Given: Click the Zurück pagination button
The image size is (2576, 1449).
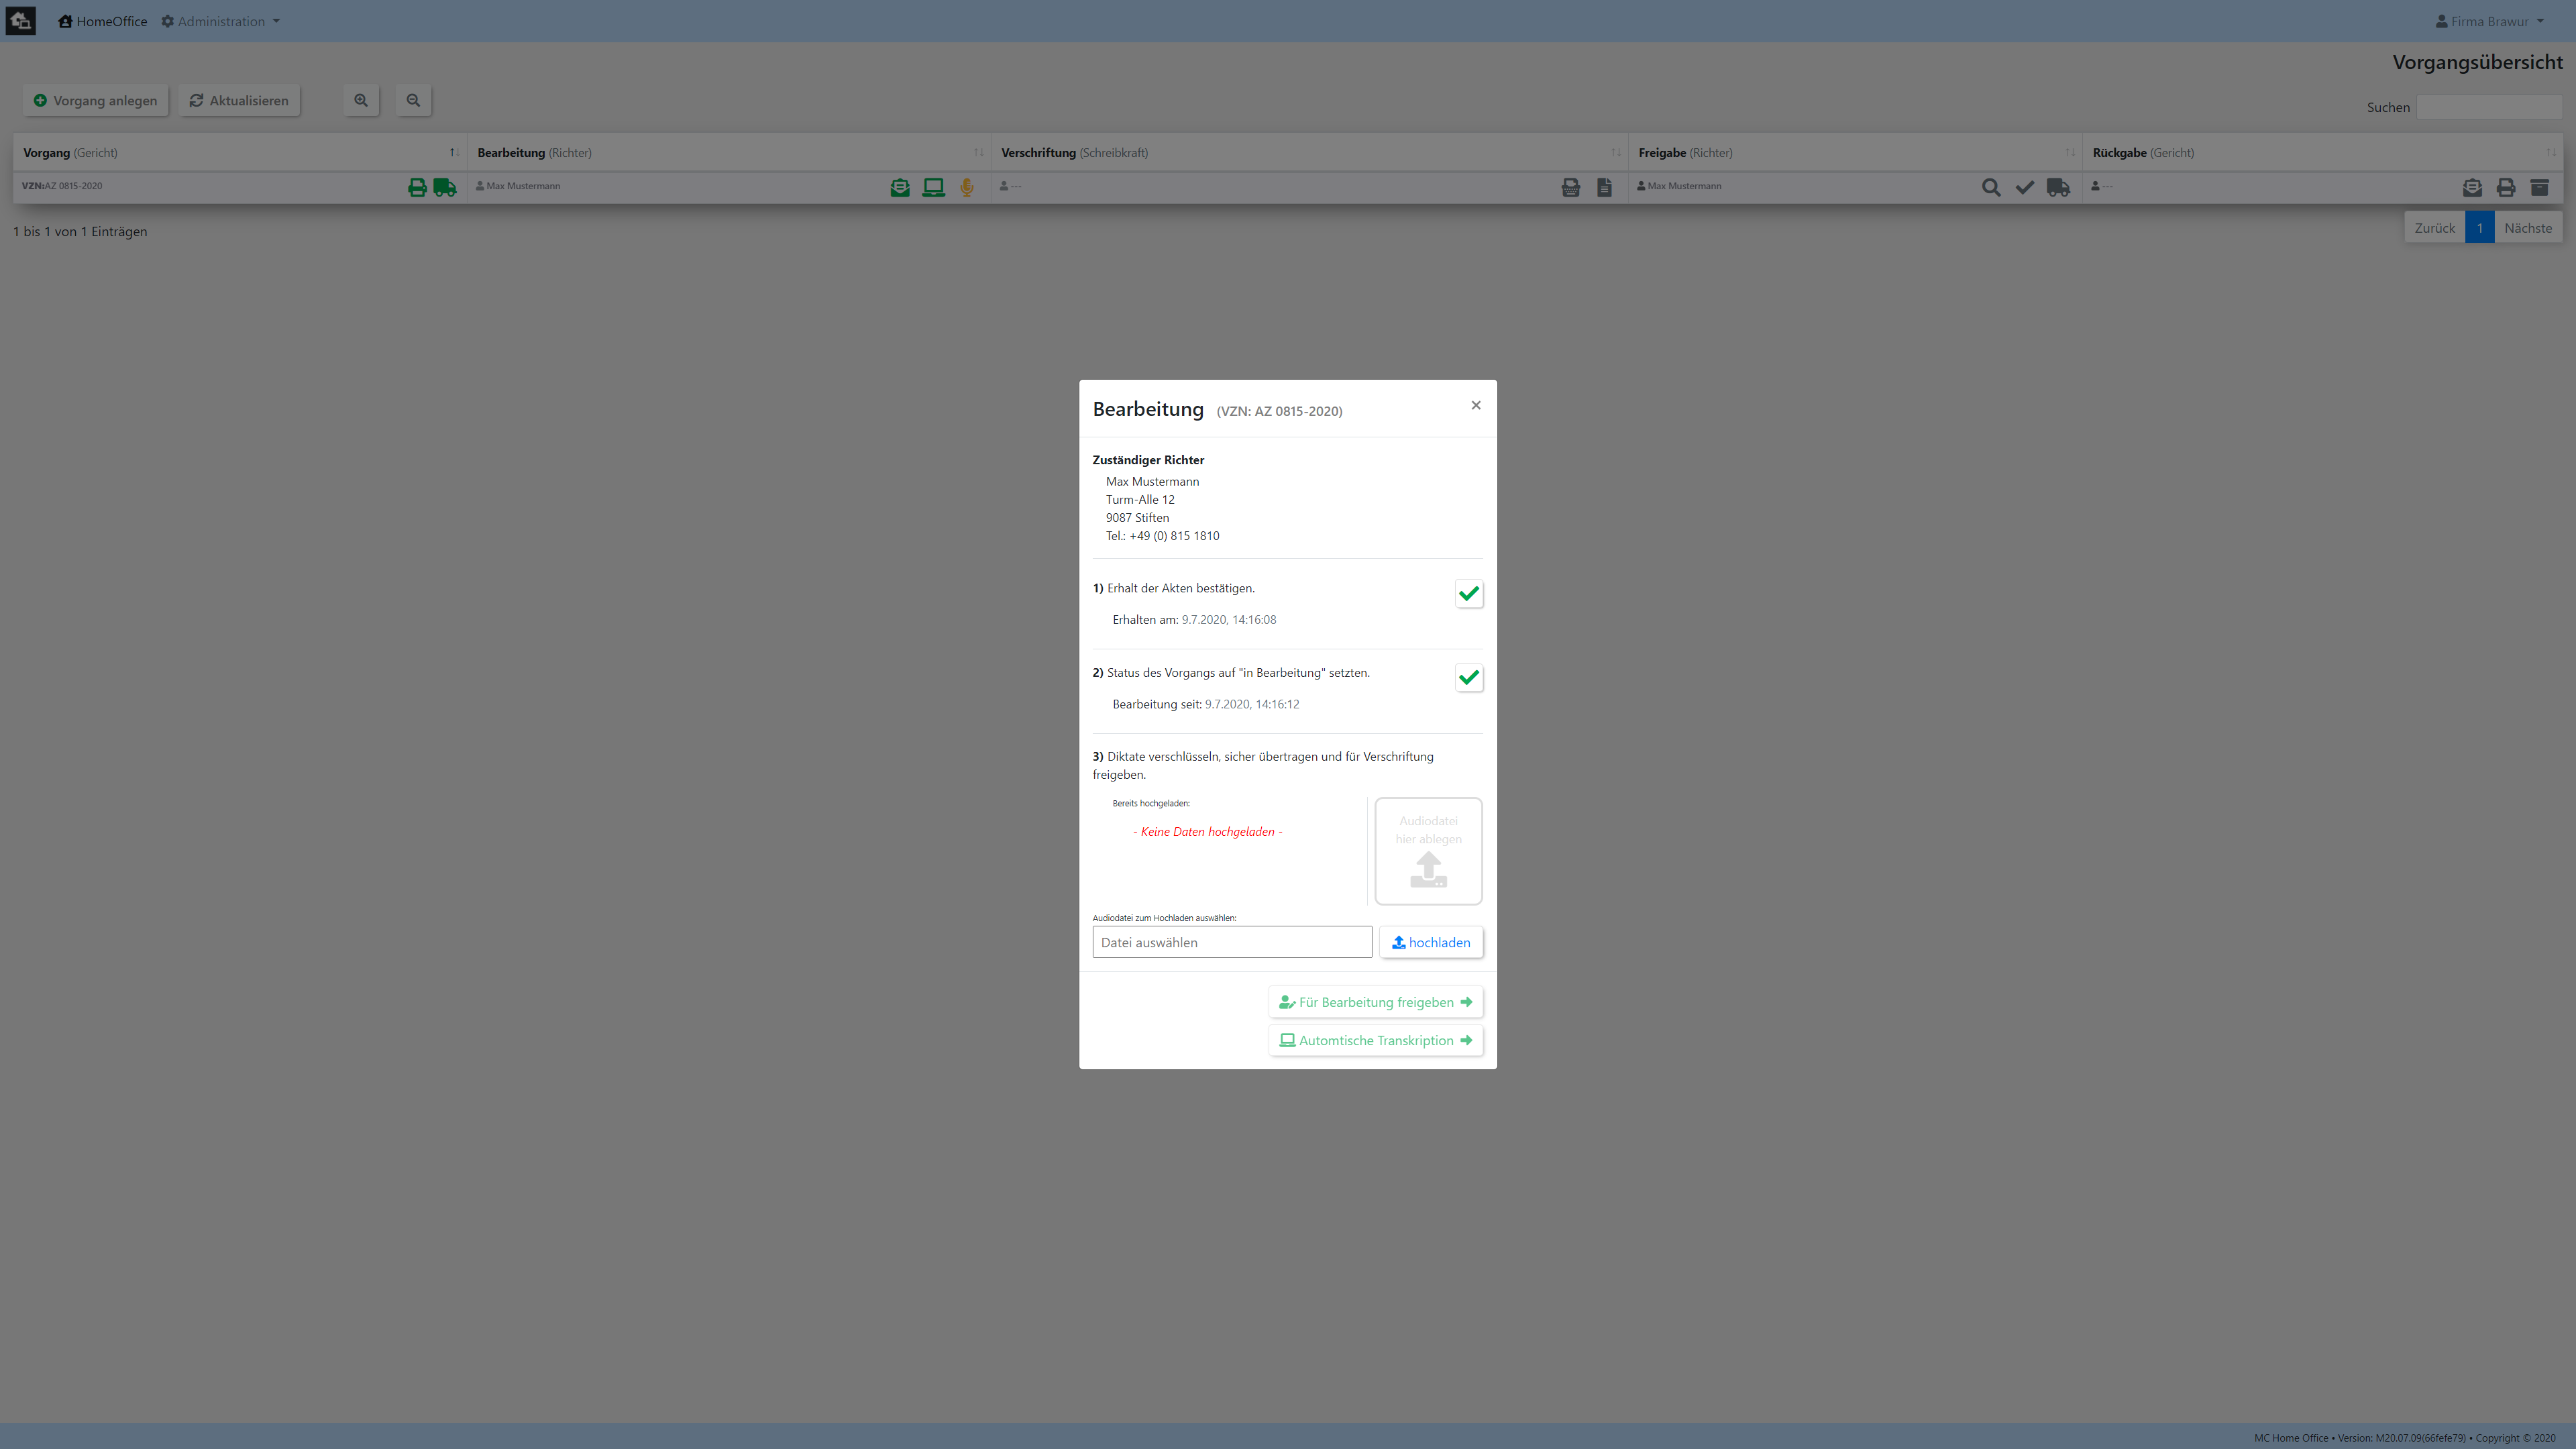Looking at the screenshot, I should (x=2434, y=228).
